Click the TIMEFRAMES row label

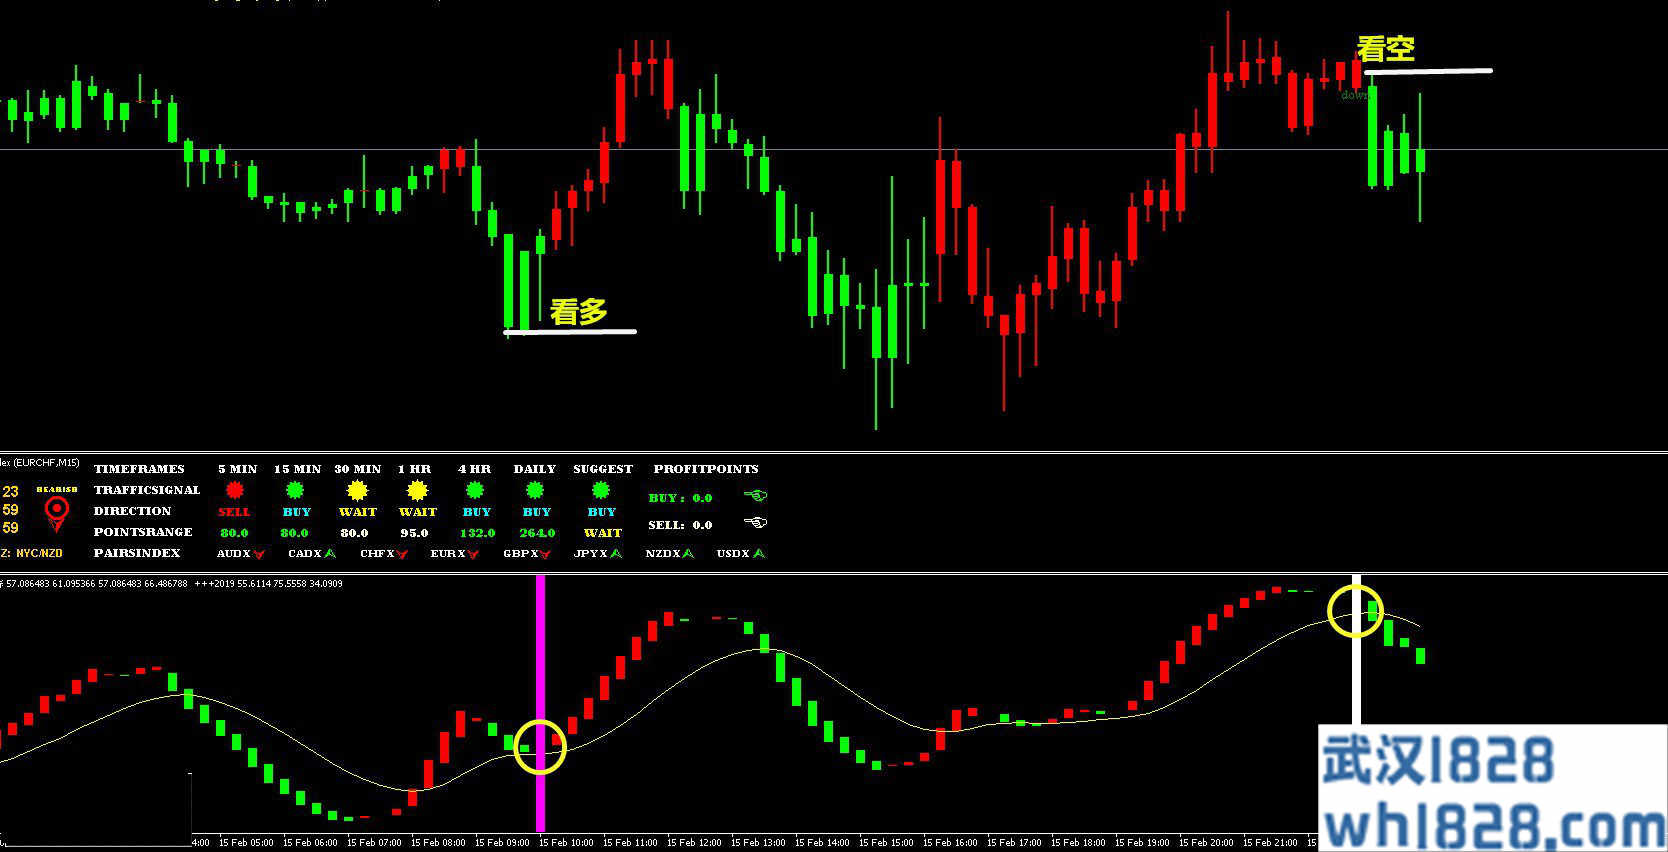(x=139, y=469)
